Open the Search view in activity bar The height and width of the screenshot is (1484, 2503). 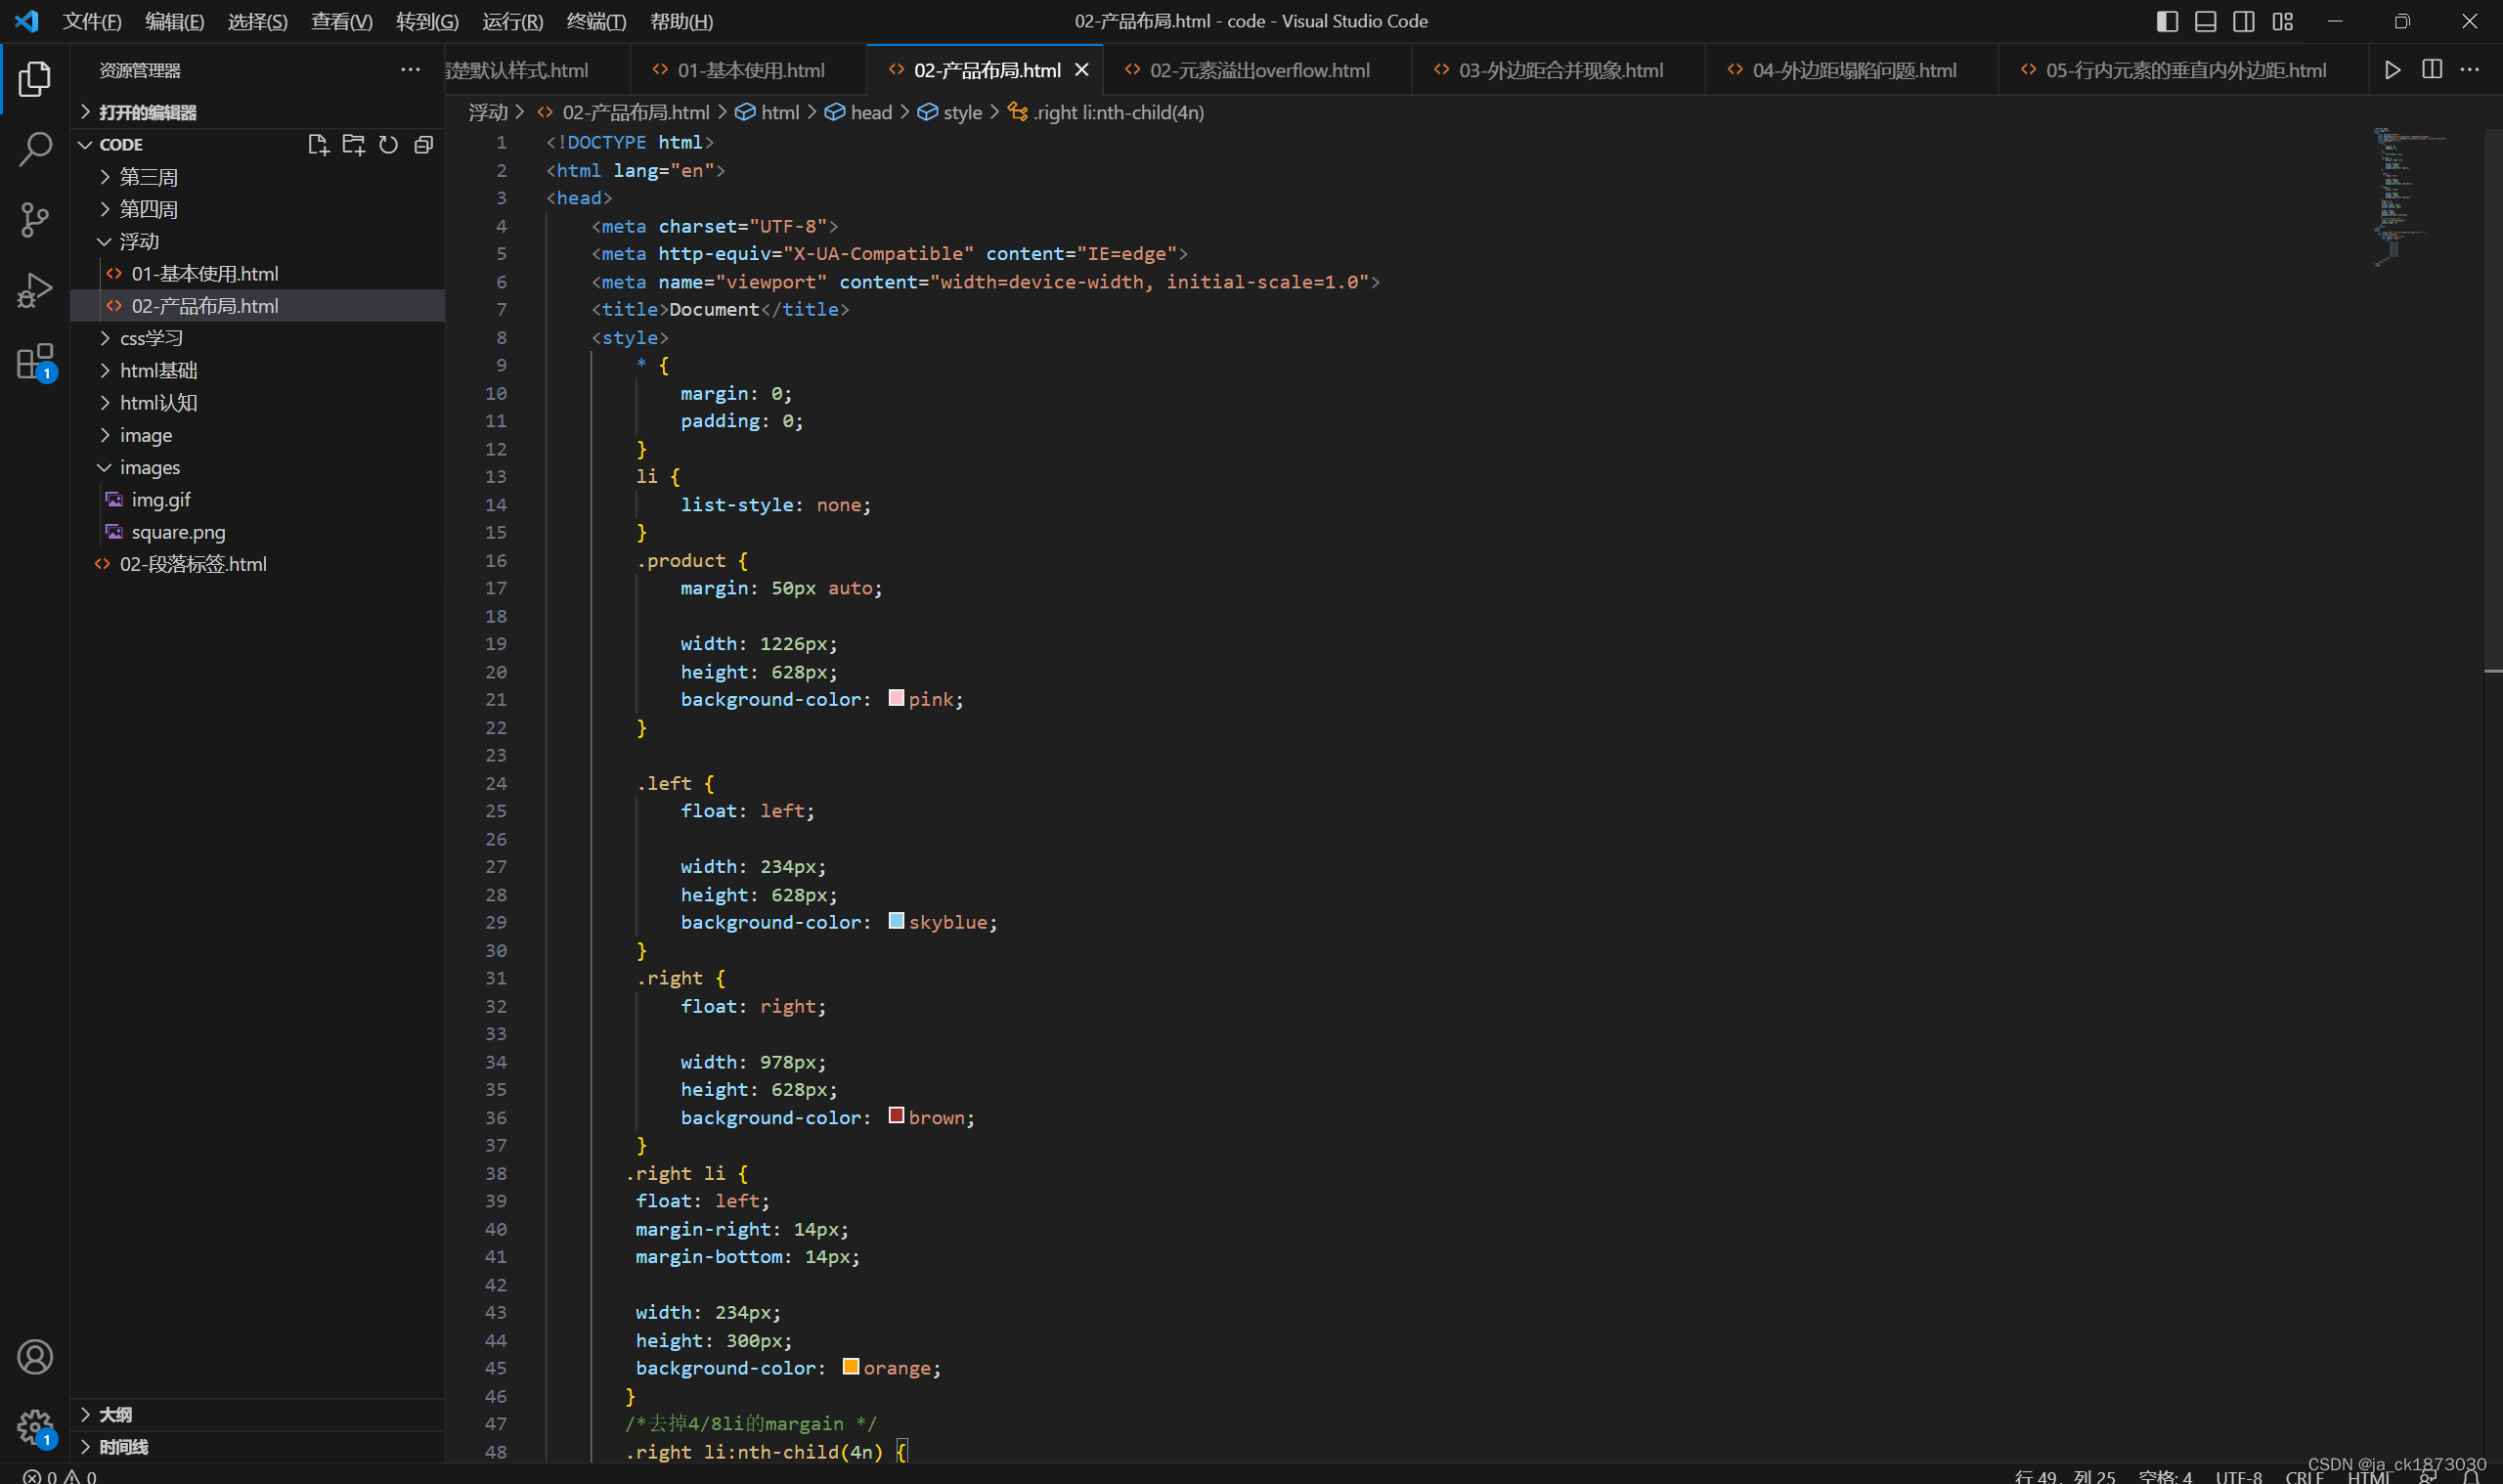click(35, 149)
